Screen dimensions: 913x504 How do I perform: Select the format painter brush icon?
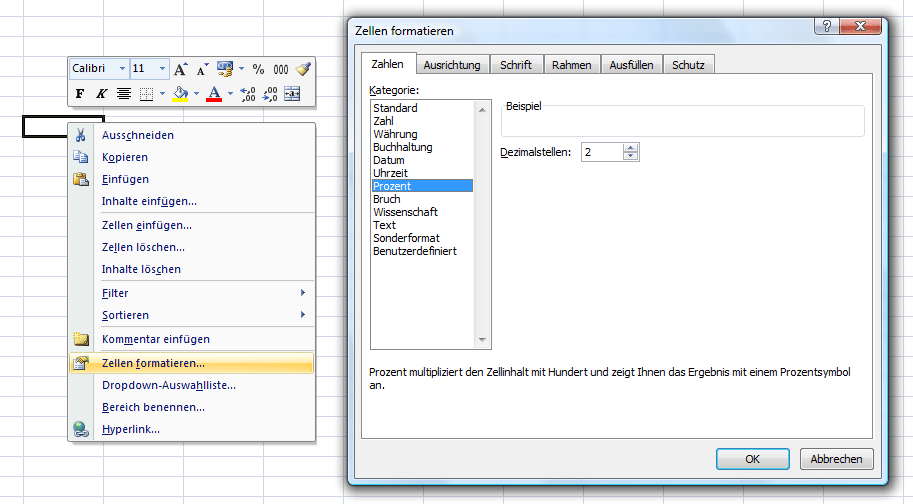click(x=303, y=69)
